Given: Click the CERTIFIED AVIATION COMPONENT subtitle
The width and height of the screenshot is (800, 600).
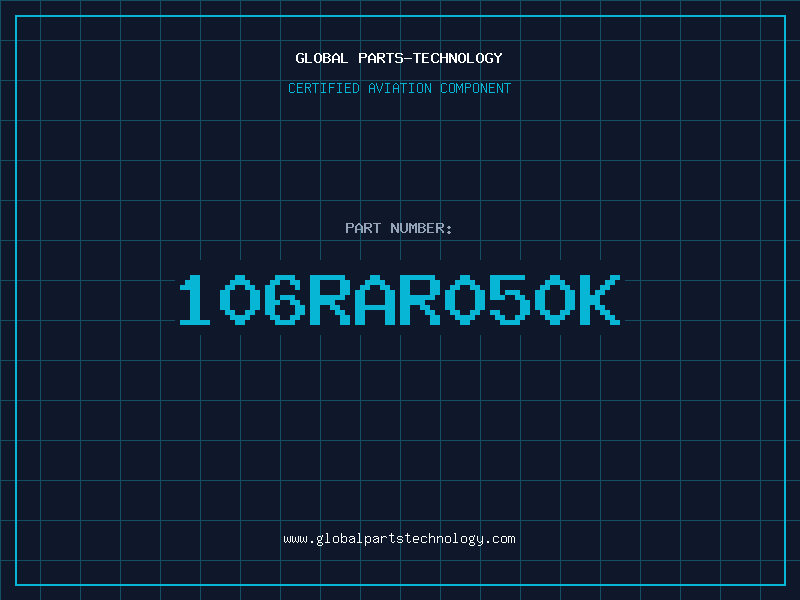Looking at the screenshot, I should pyautogui.click(x=399, y=88).
